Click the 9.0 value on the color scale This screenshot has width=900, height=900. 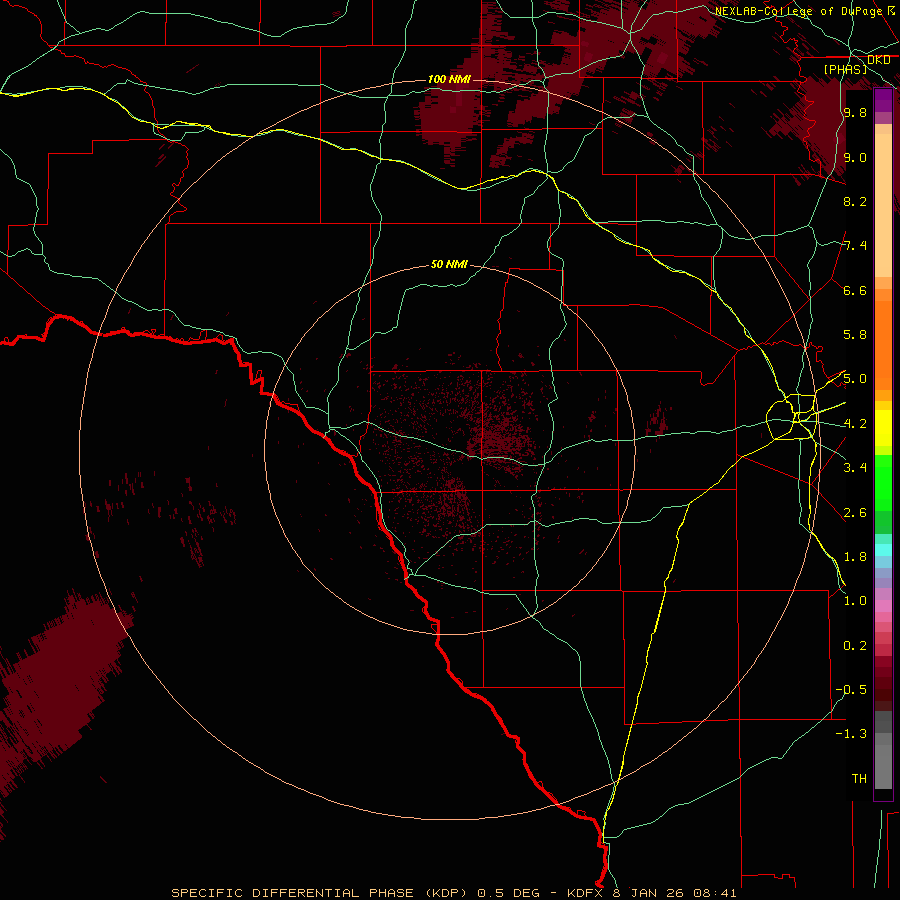click(x=855, y=157)
